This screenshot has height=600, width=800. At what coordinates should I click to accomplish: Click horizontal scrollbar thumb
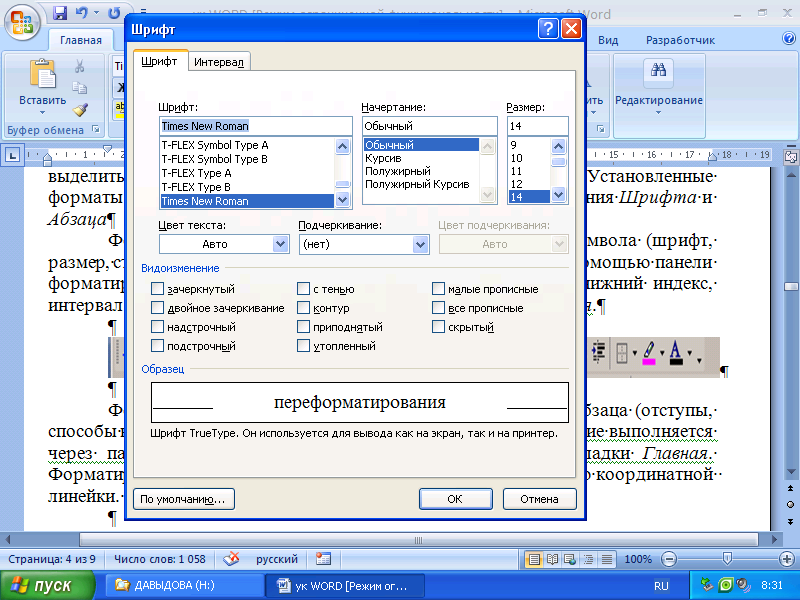pyautogui.click(x=418, y=540)
